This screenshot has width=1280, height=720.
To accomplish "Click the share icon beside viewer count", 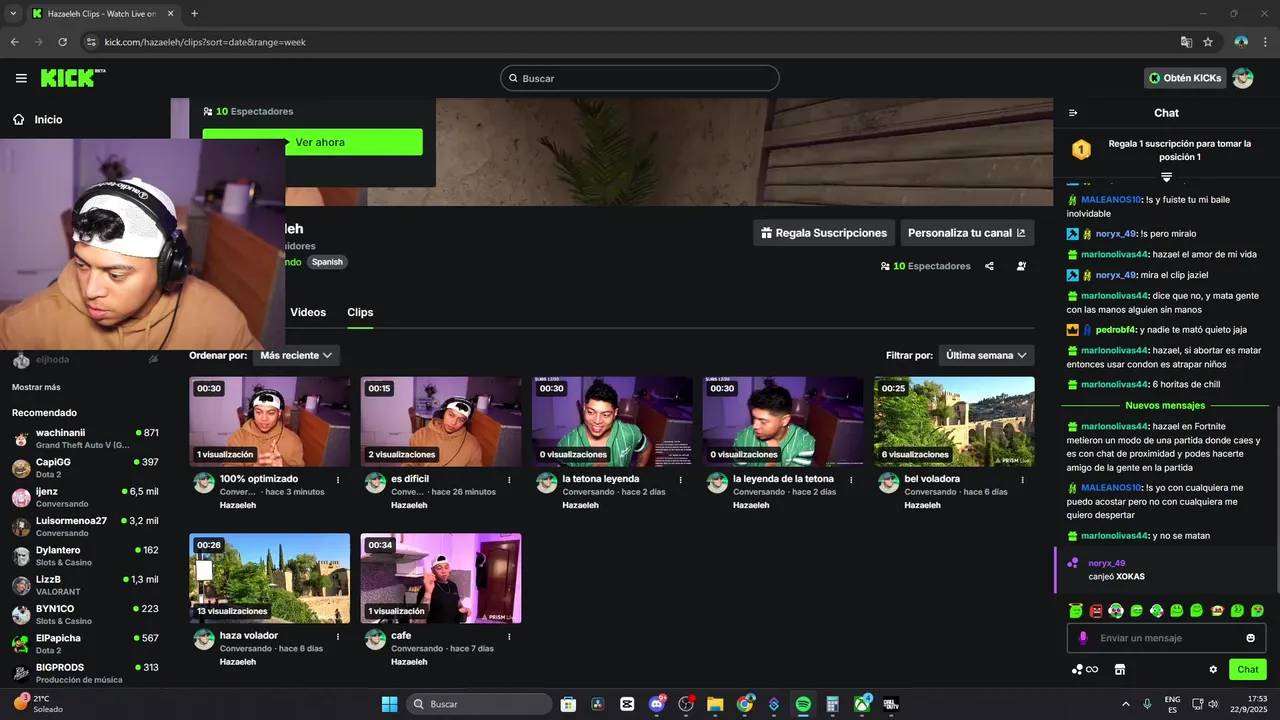I will tap(989, 266).
